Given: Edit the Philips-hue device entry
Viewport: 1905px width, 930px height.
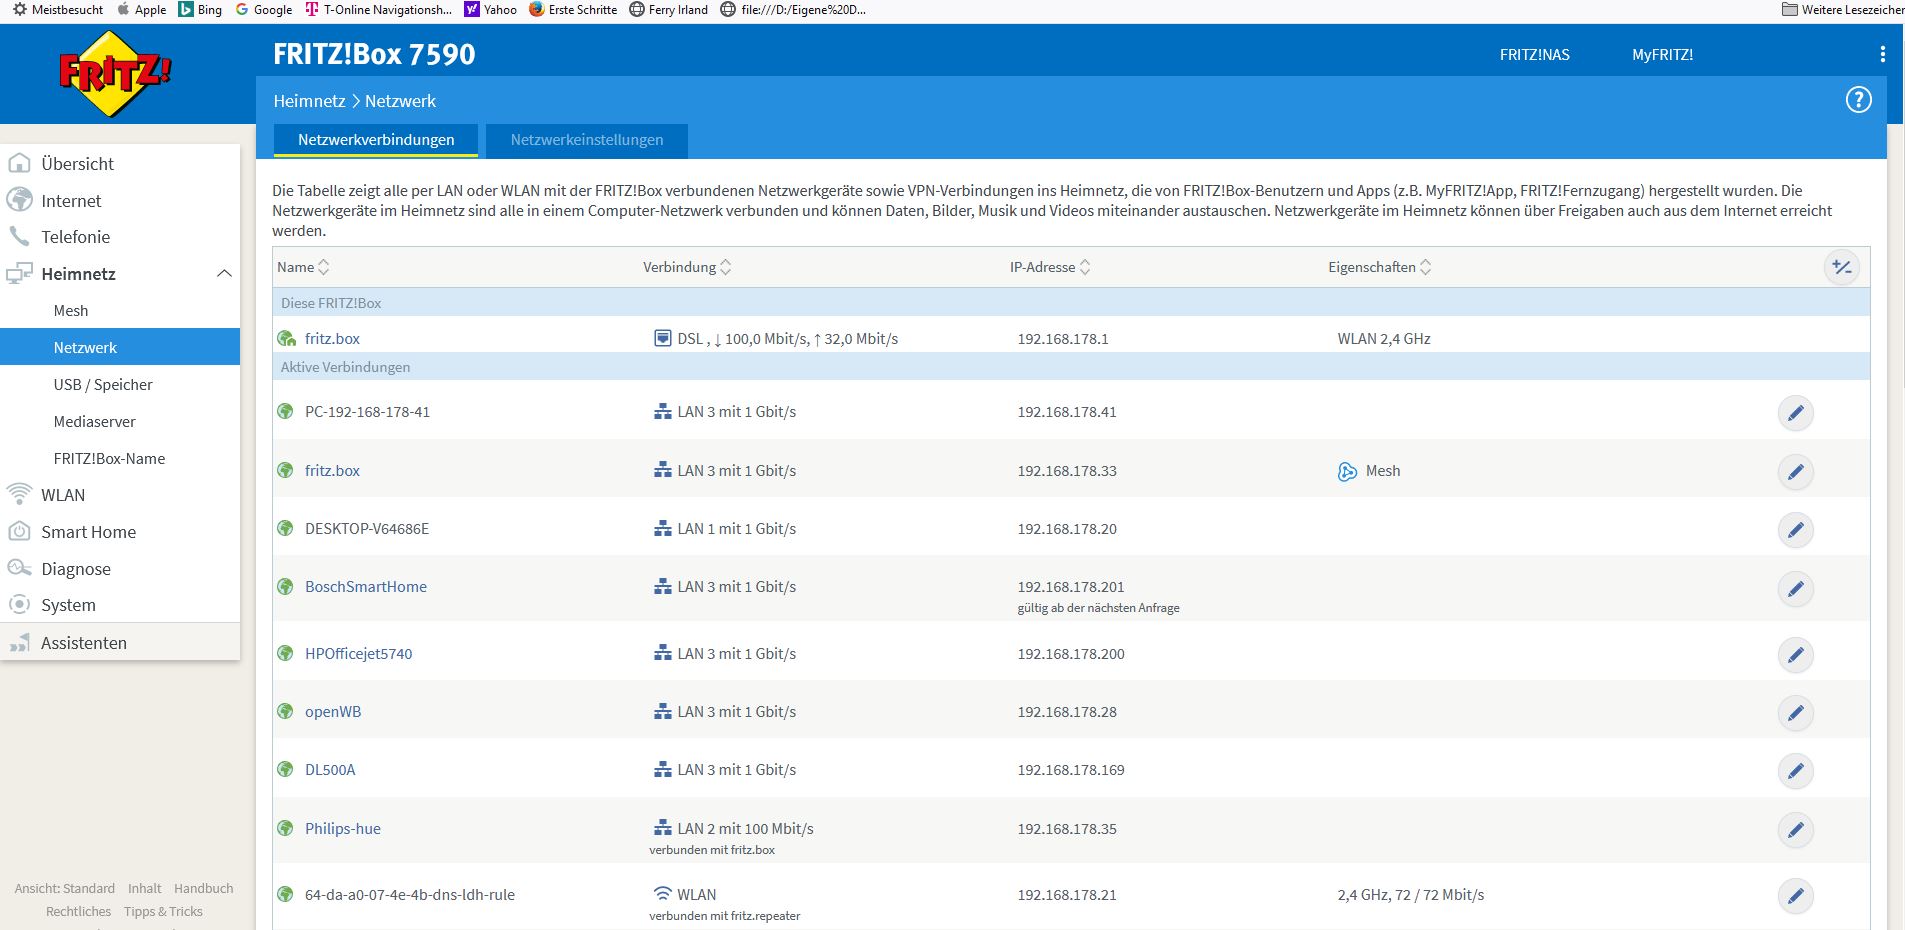Looking at the screenshot, I should (x=1795, y=830).
